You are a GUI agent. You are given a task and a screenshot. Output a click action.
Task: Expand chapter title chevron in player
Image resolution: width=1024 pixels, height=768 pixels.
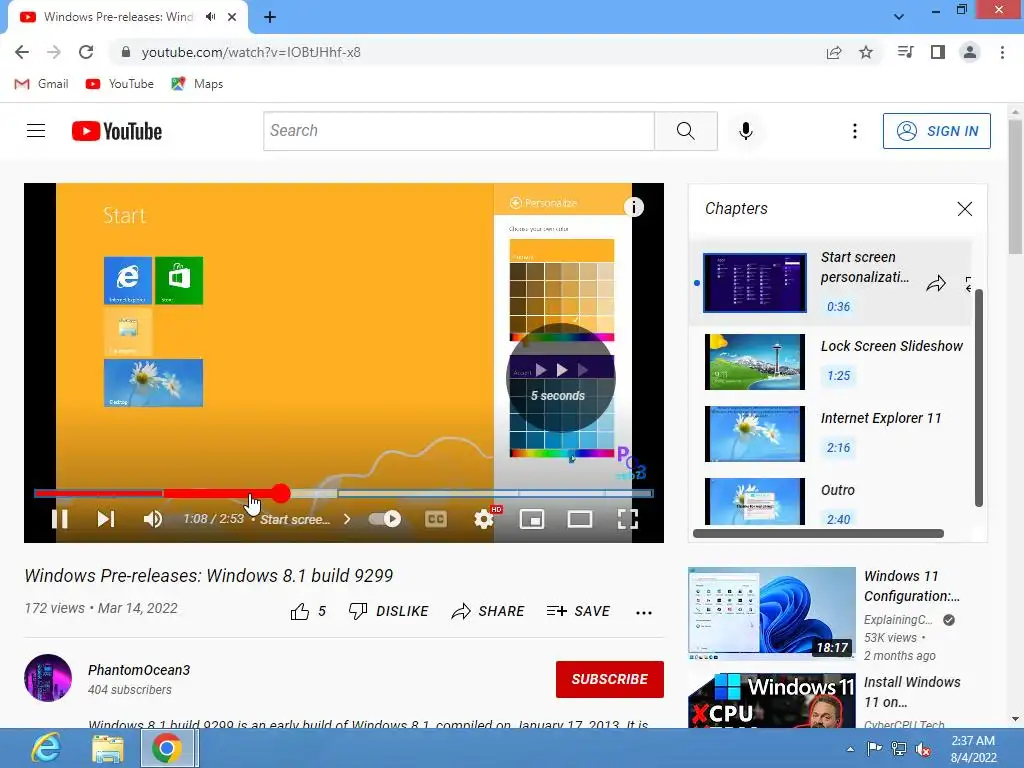347,519
